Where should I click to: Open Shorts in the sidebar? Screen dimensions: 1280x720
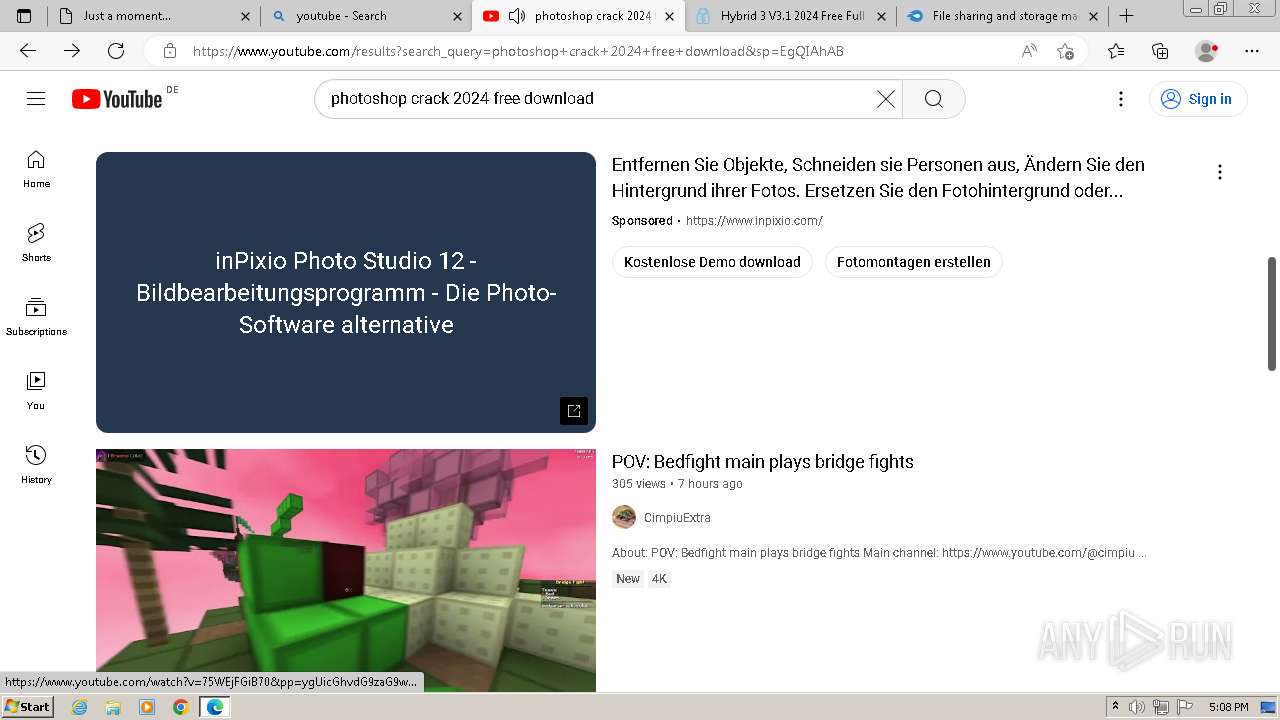pos(36,243)
